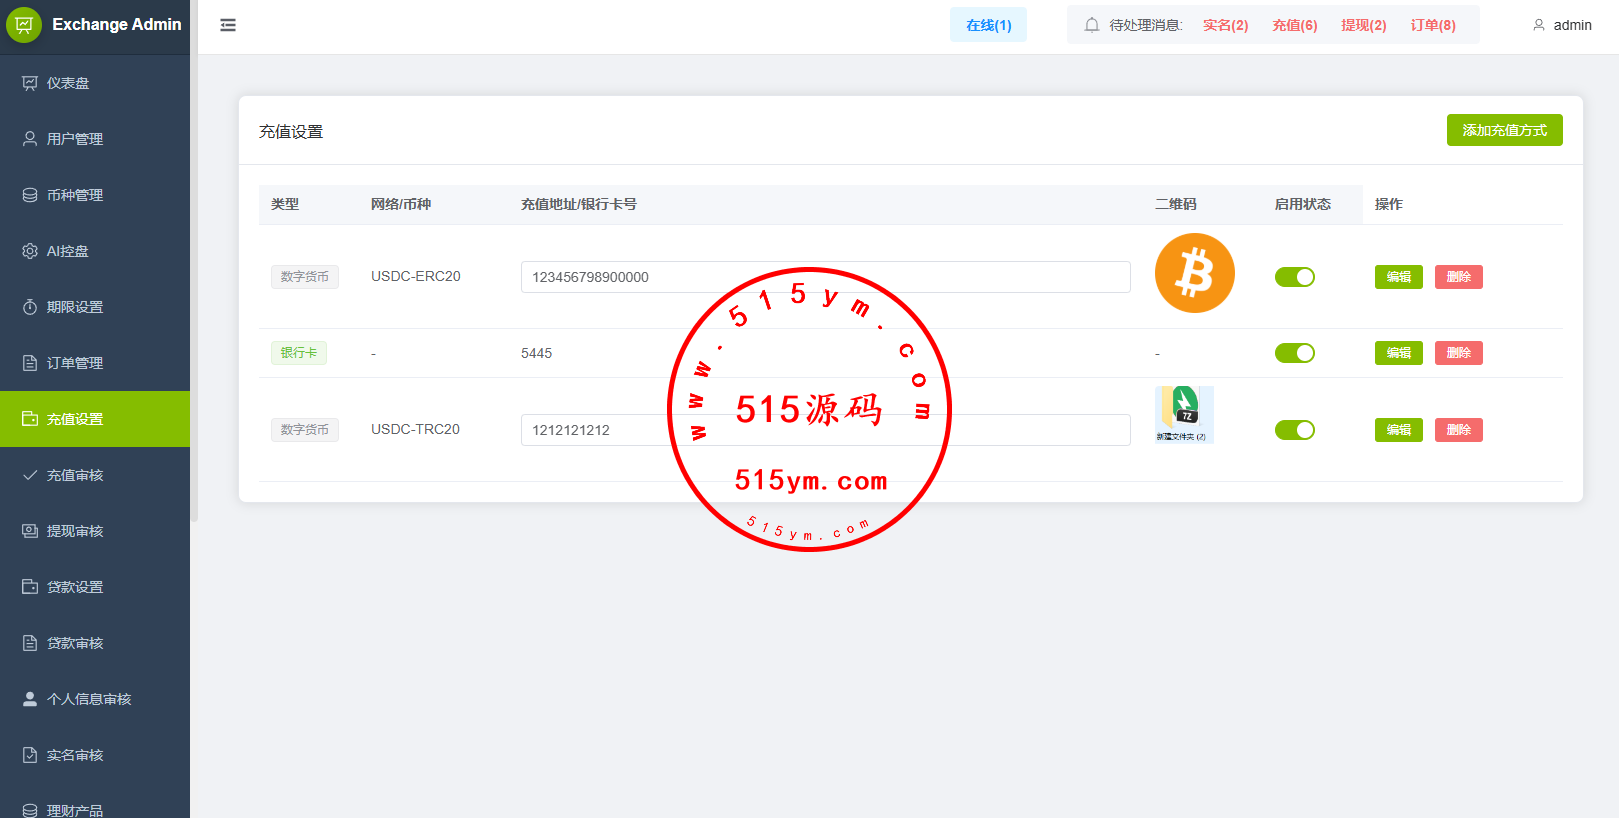Open AI控盘 menu item
The image size is (1619, 818).
click(95, 251)
